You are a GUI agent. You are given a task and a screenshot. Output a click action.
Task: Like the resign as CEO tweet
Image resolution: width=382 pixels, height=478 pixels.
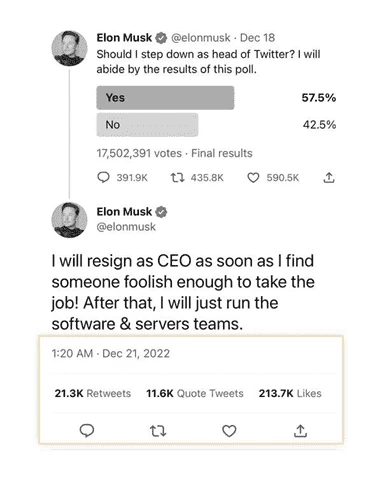pyautogui.click(x=229, y=431)
